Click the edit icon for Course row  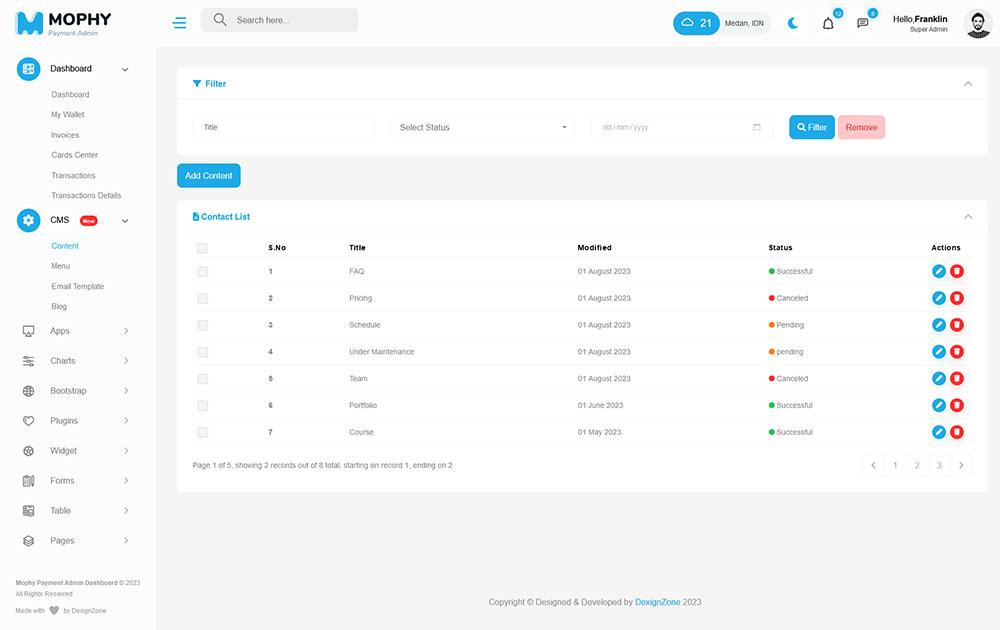[x=938, y=432]
